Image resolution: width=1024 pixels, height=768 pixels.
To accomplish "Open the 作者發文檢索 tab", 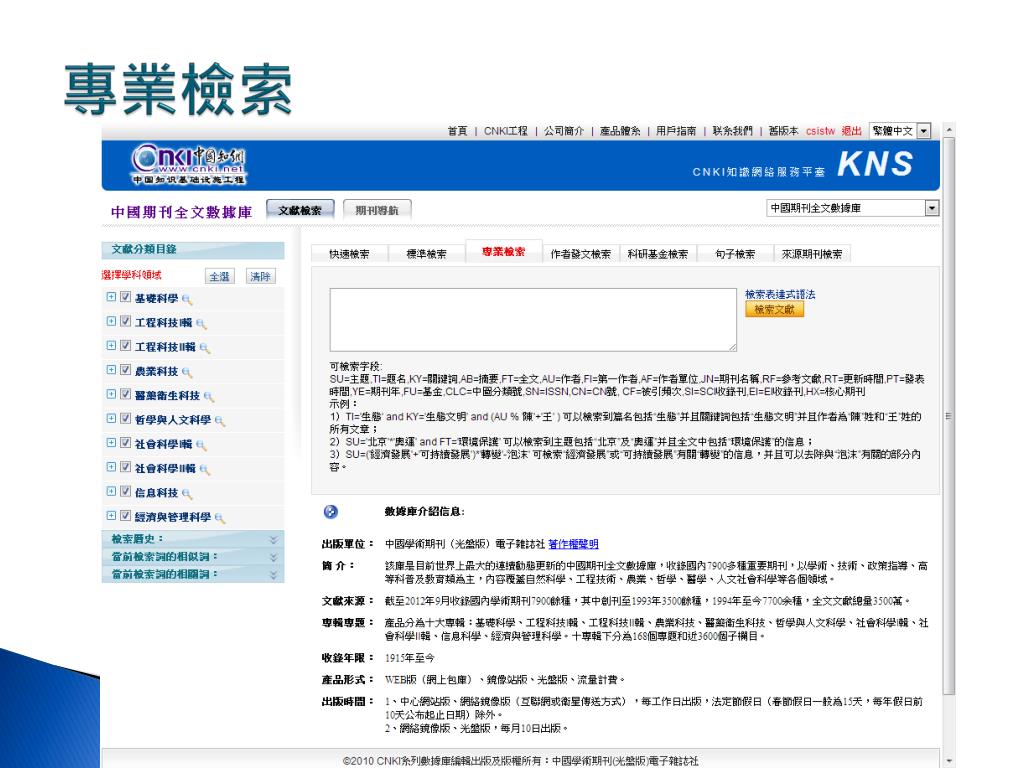I will point(581,254).
